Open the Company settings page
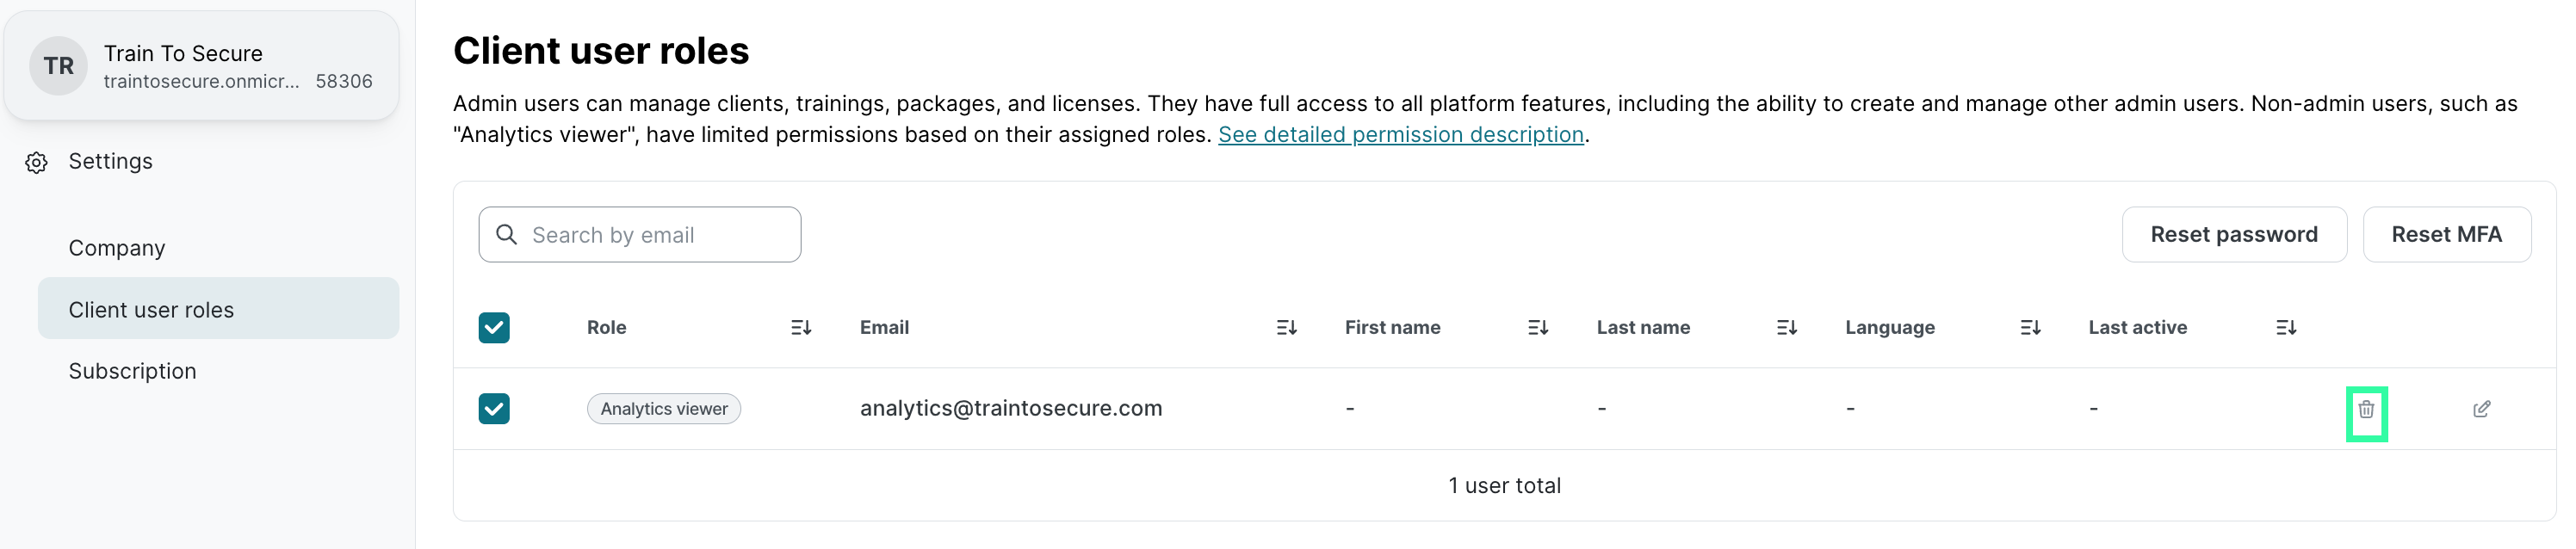The height and width of the screenshot is (549, 2576). 117,248
